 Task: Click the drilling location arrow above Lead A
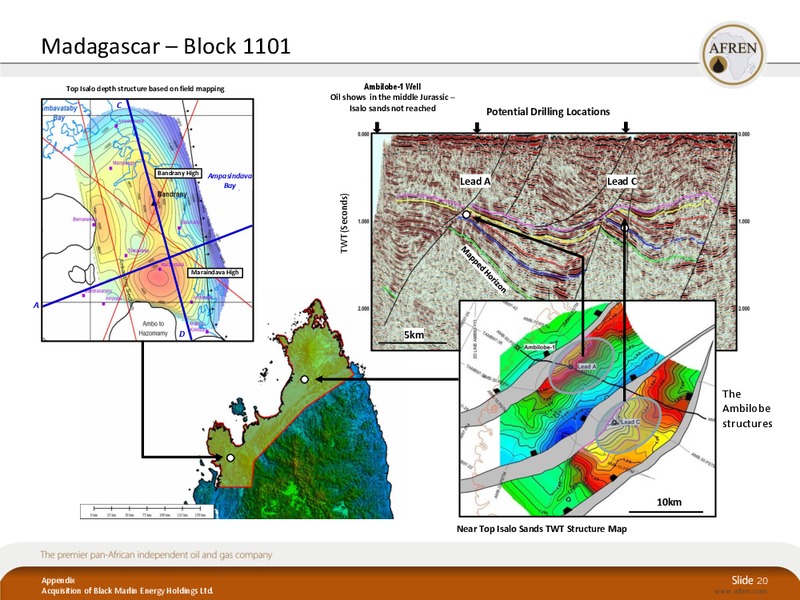pyautogui.click(x=477, y=127)
